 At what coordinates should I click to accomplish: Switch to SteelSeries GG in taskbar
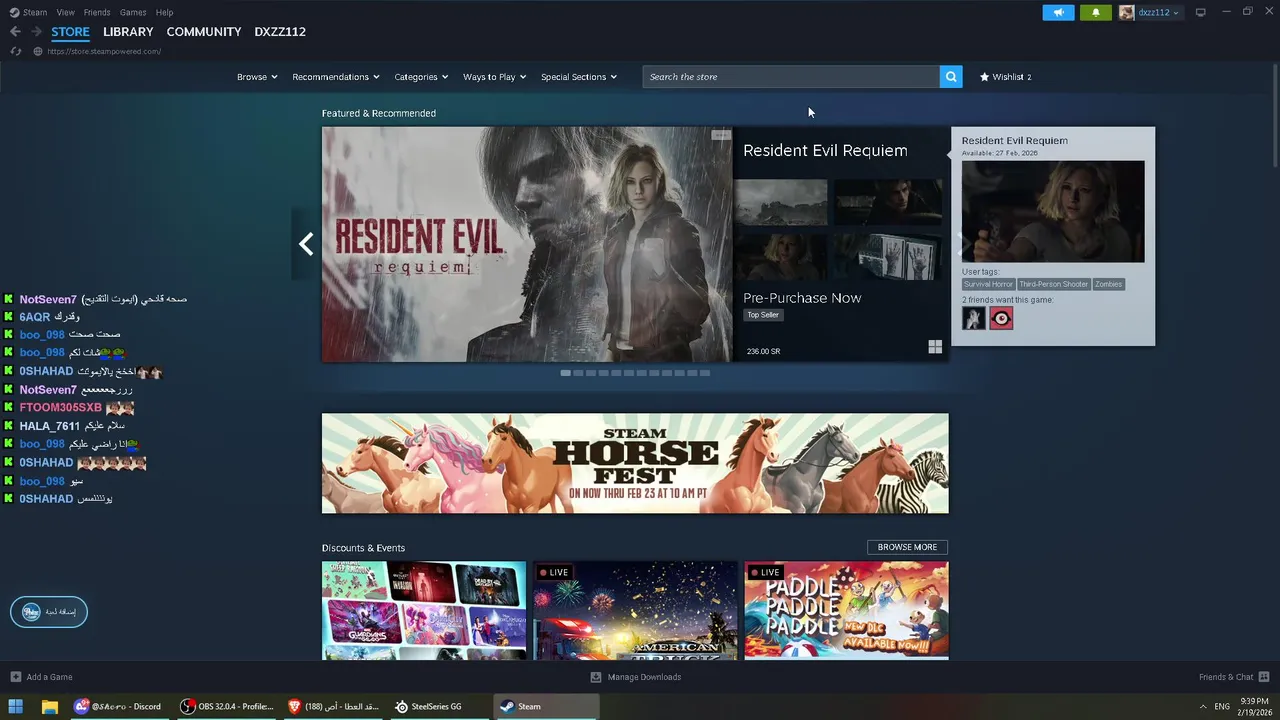pos(428,706)
